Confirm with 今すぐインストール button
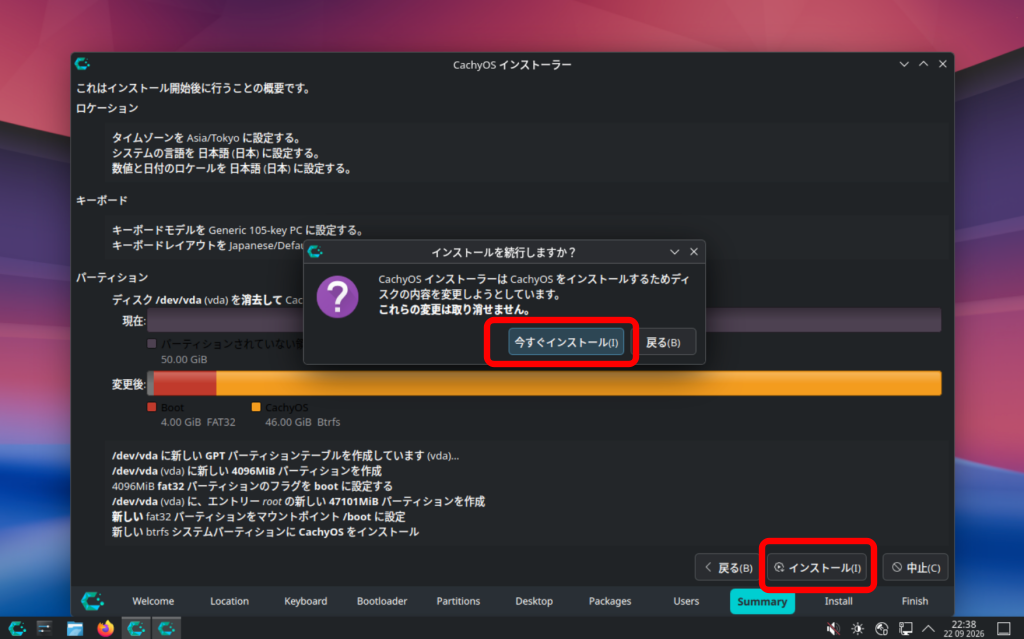The image size is (1024, 639). click(566, 342)
